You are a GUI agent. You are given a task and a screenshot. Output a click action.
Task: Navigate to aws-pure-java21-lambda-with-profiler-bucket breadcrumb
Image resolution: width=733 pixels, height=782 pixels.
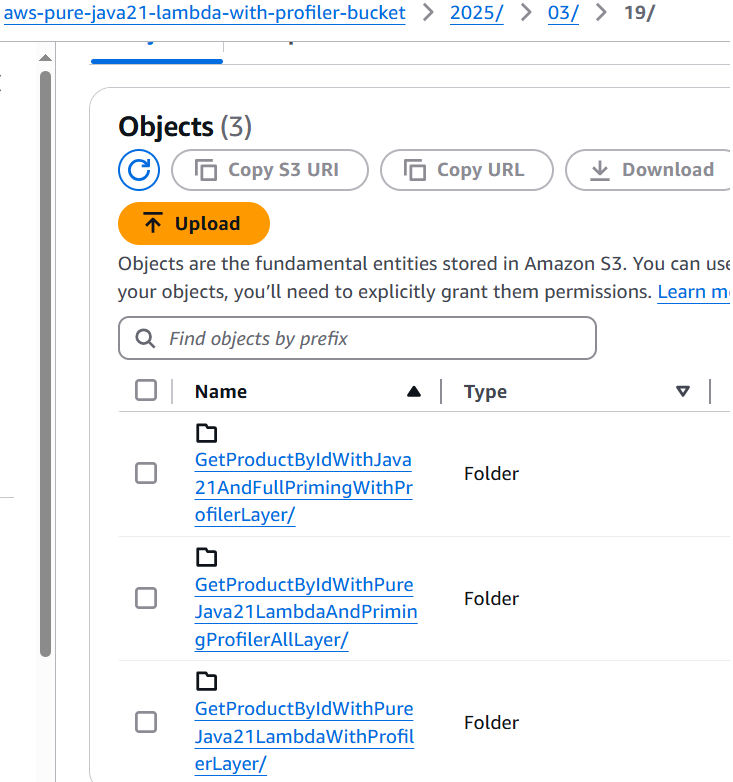pyautogui.click(x=204, y=13)
